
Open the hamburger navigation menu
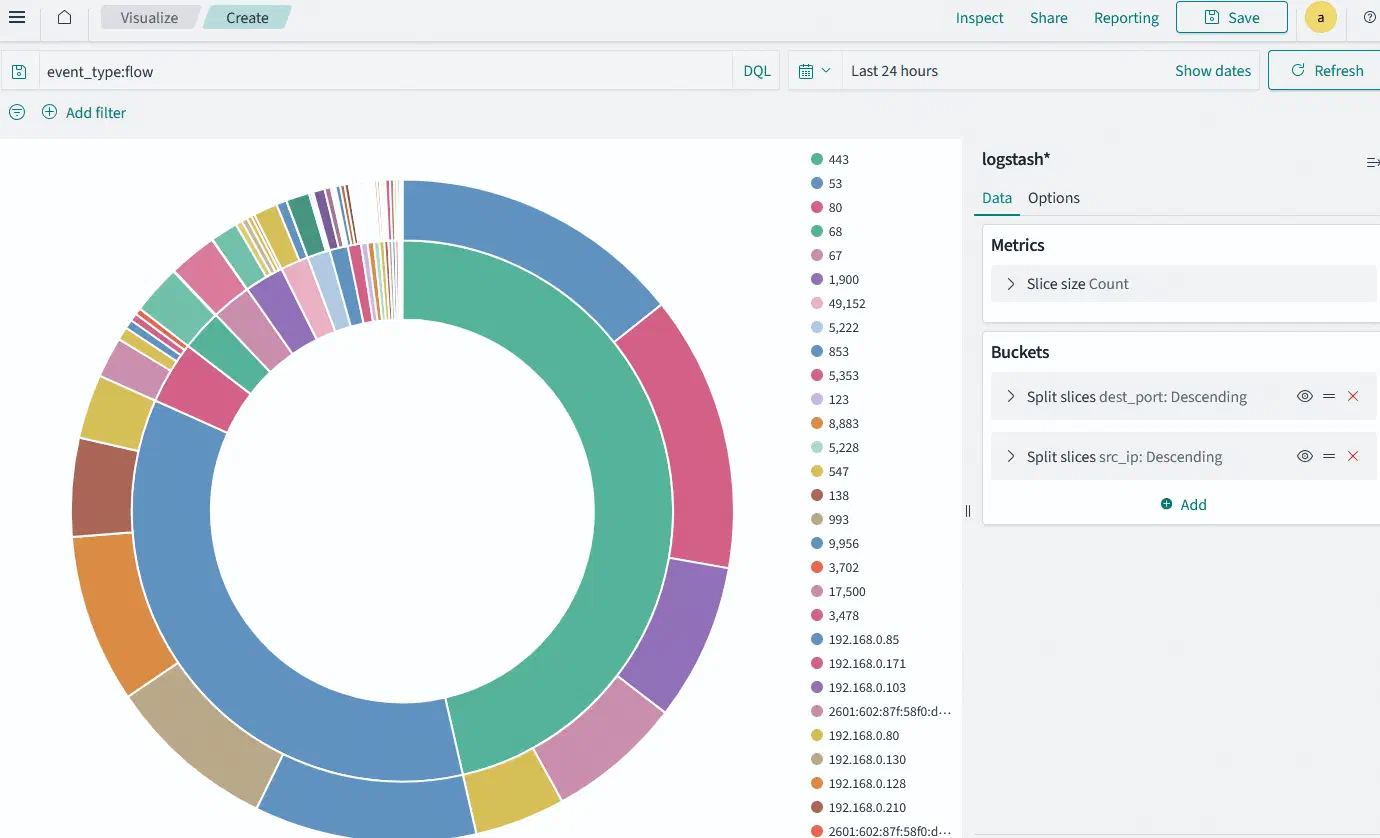[17, 18]
